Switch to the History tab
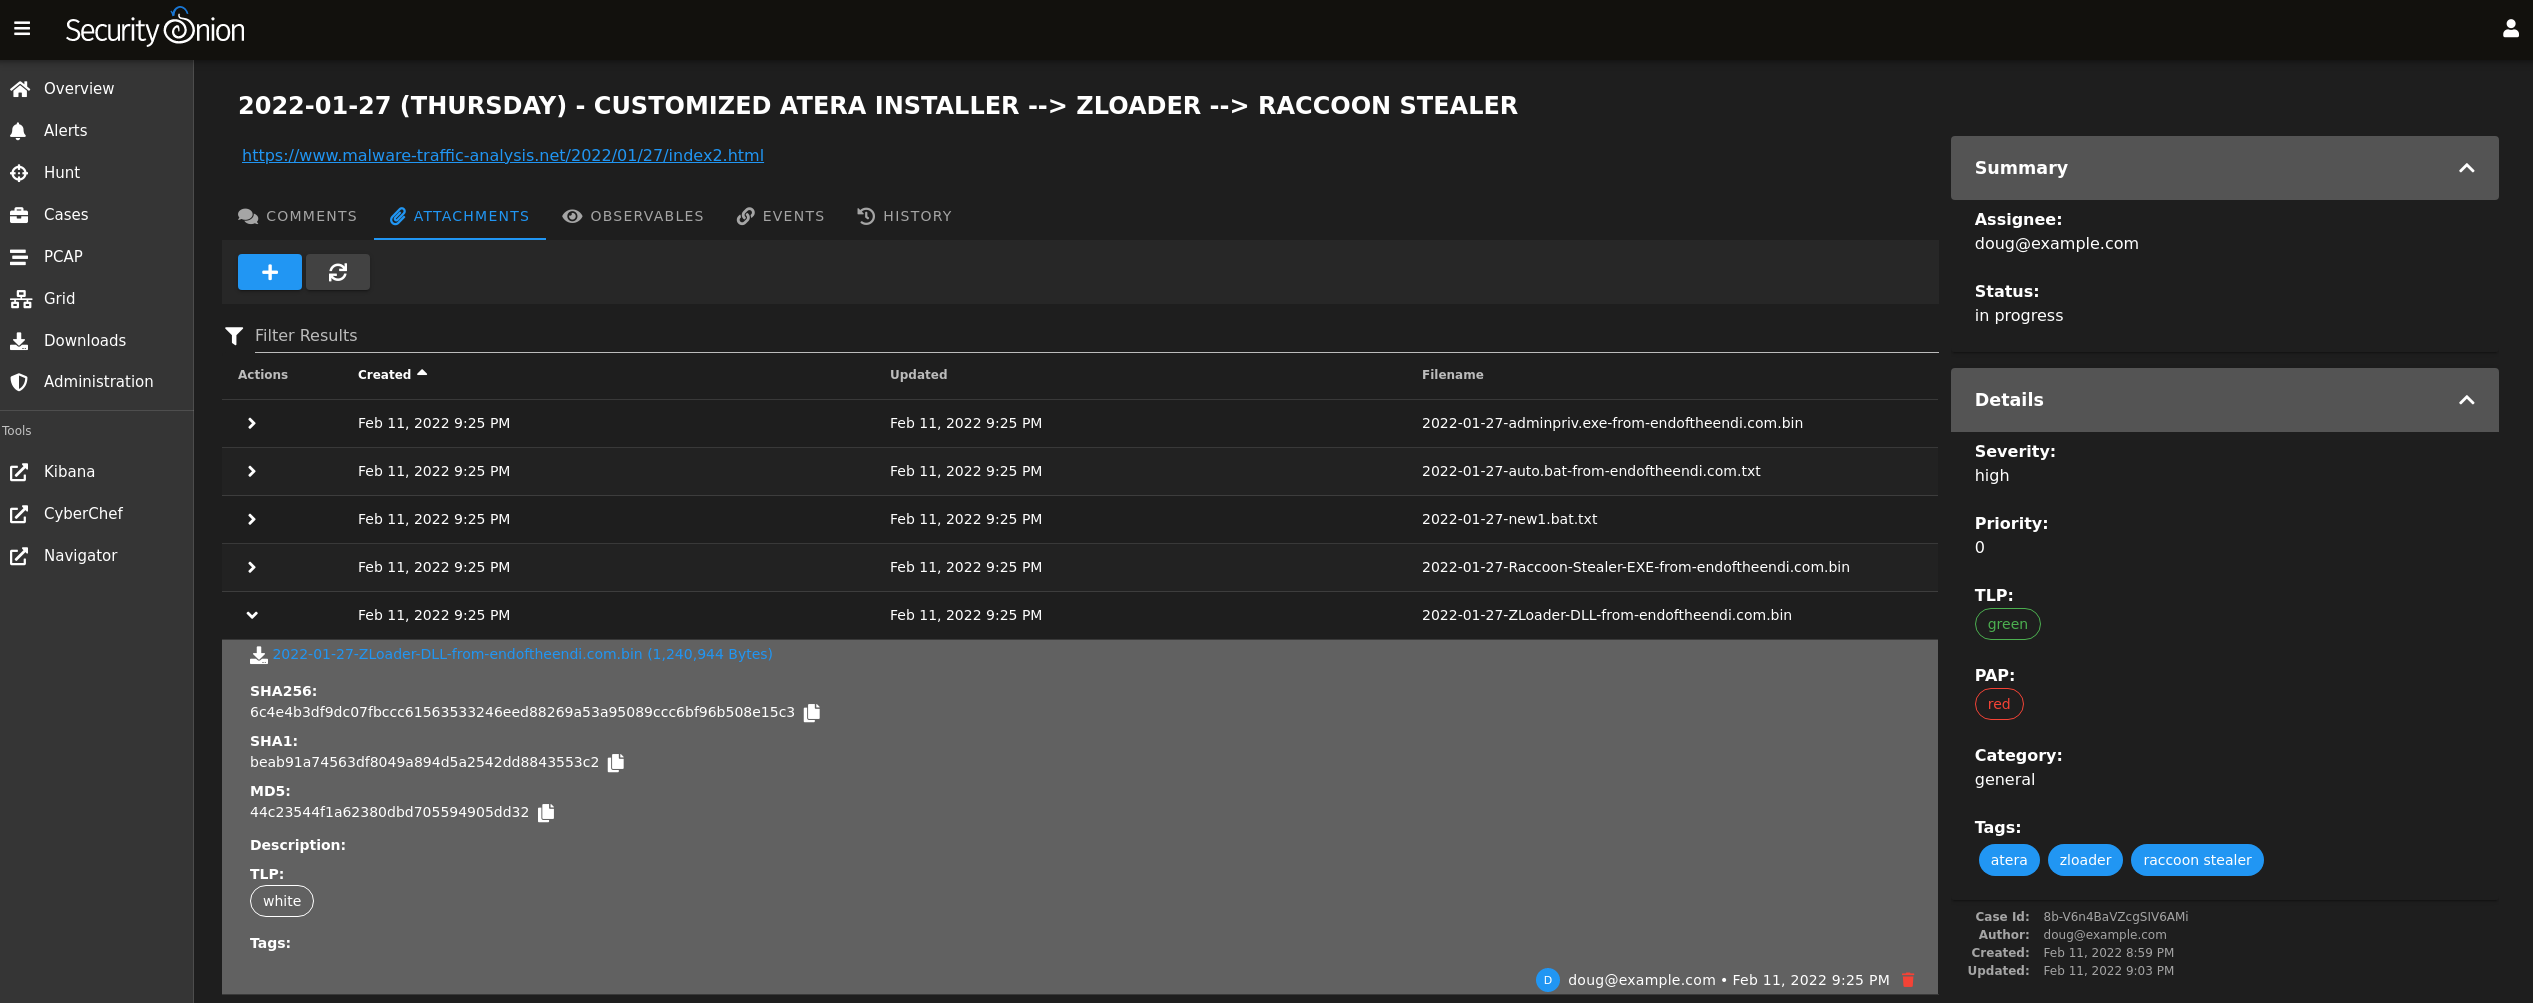 click(905, 216)
